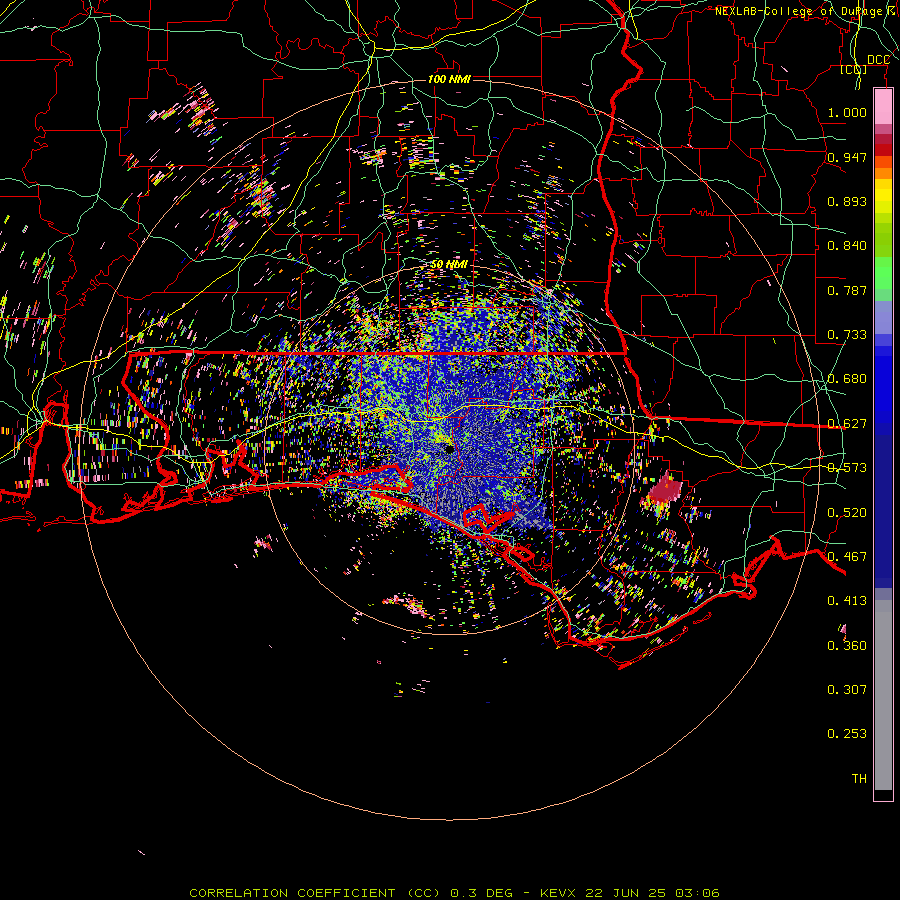Select the 0.627 scale value label

[847, 424]
